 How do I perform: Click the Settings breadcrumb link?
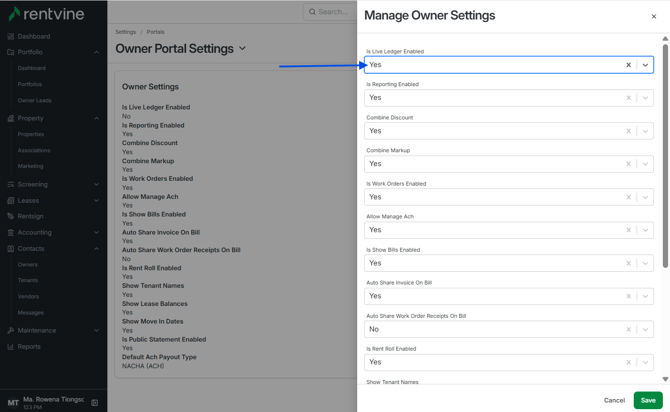[x=125, y=32]
